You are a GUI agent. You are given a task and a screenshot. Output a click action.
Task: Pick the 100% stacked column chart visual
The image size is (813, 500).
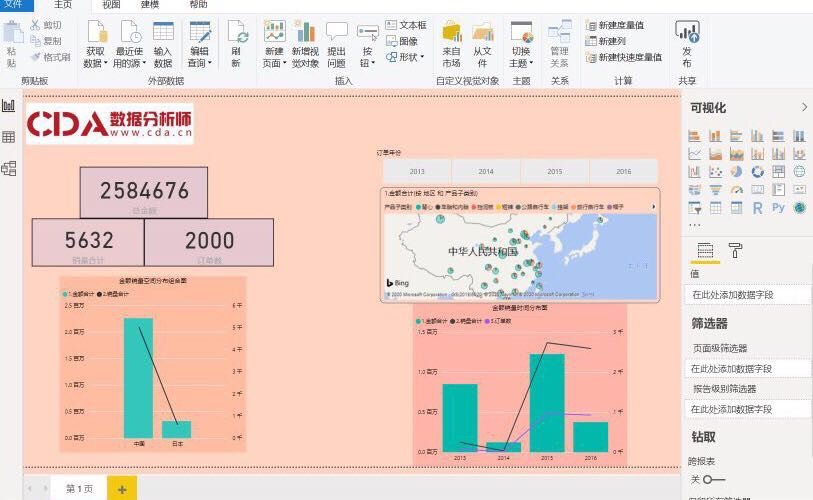point(799,136)
